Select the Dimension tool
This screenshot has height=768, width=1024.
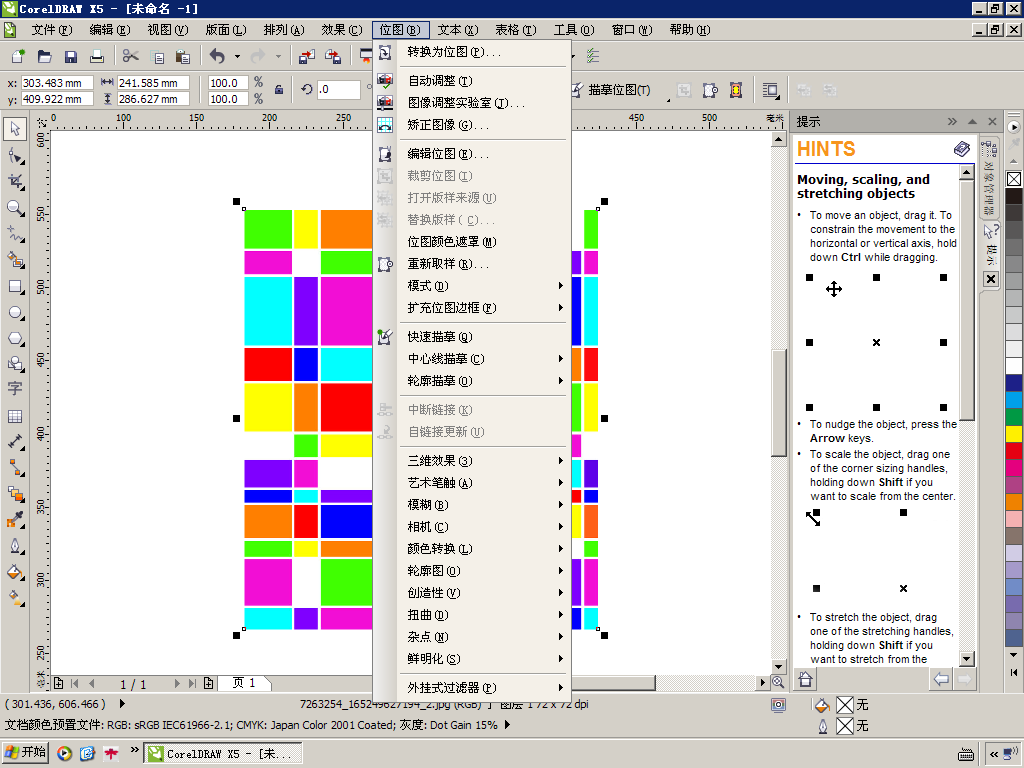tap(15, 442)
